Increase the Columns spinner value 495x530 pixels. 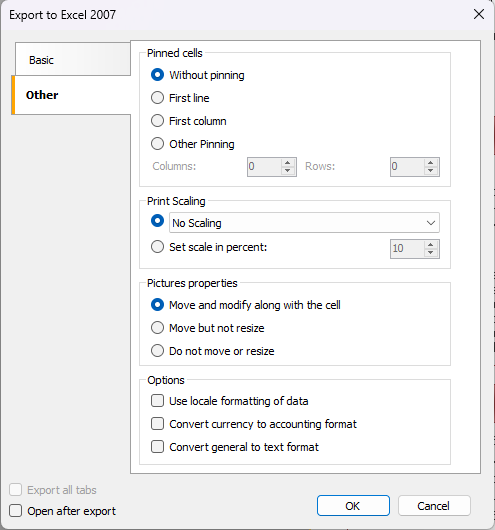click(287, 163)
